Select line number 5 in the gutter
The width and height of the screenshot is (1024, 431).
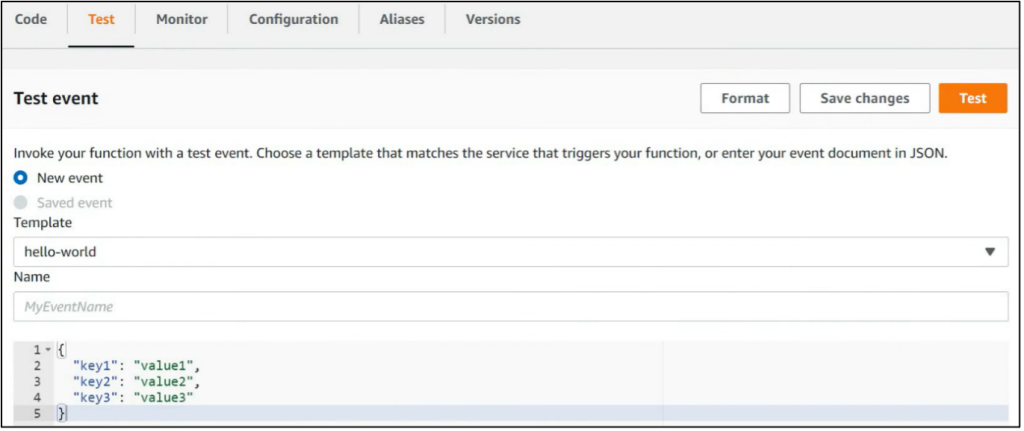tap(37, 413)
